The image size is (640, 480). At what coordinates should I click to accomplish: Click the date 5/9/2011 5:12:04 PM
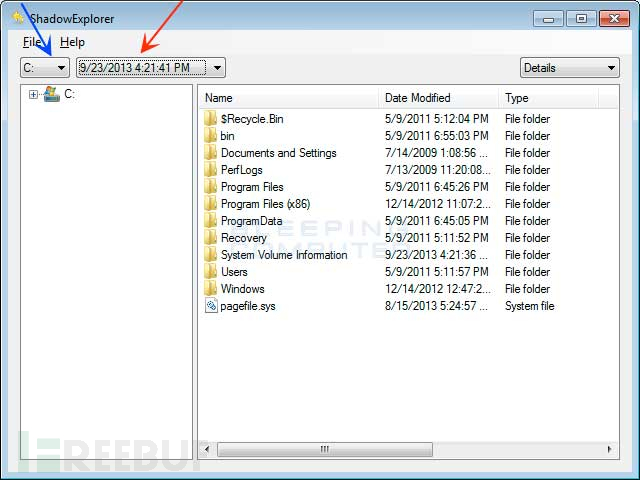click(x=437, y=119)
